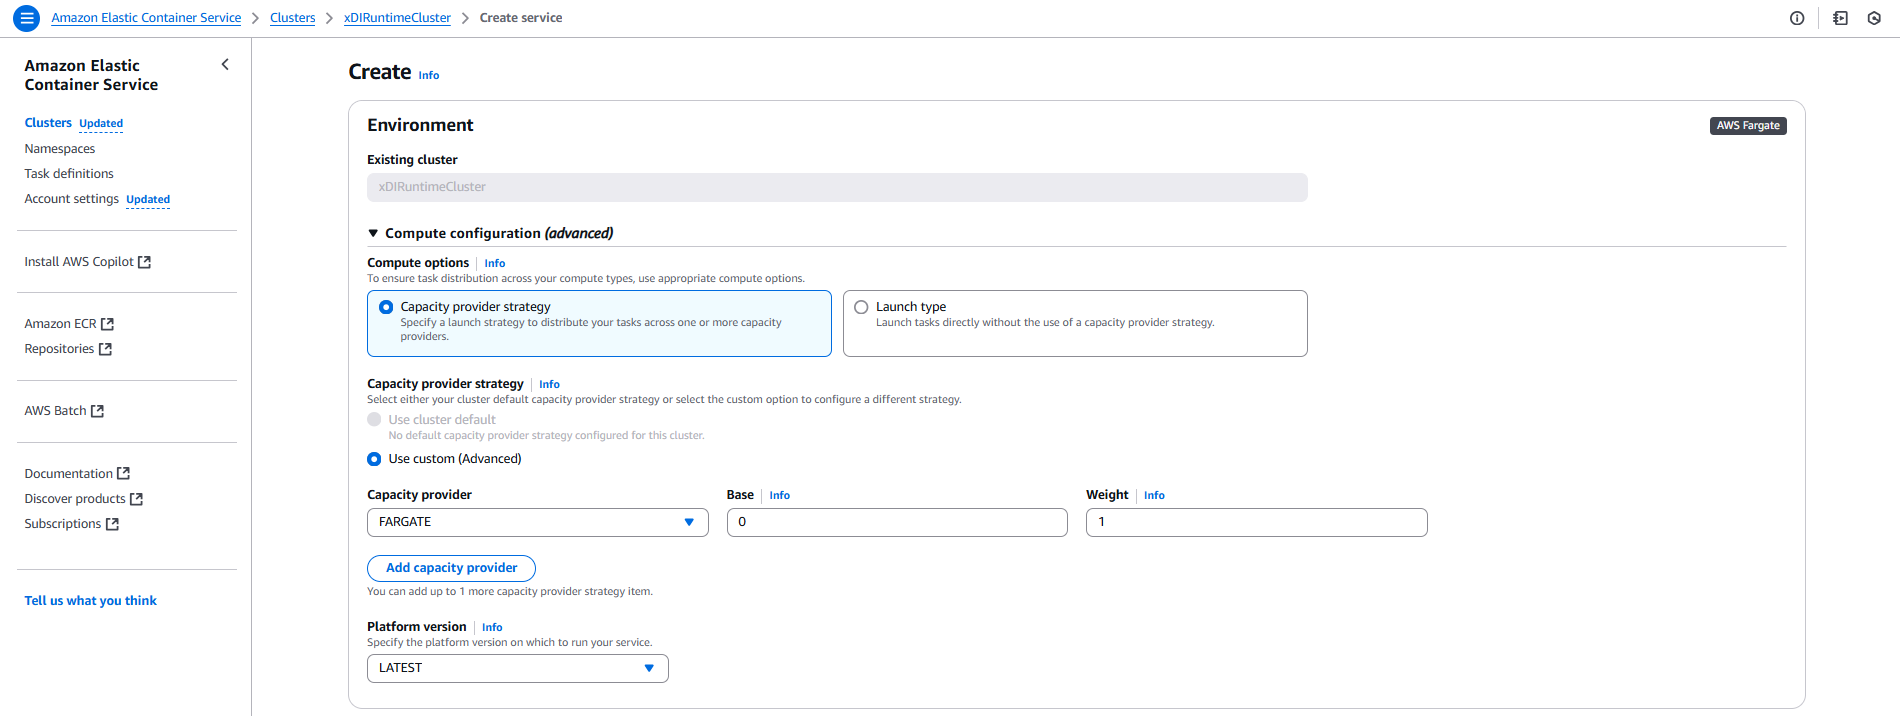Go to Clusters in side navigation

pyautogui.click(x=48, y=123)
